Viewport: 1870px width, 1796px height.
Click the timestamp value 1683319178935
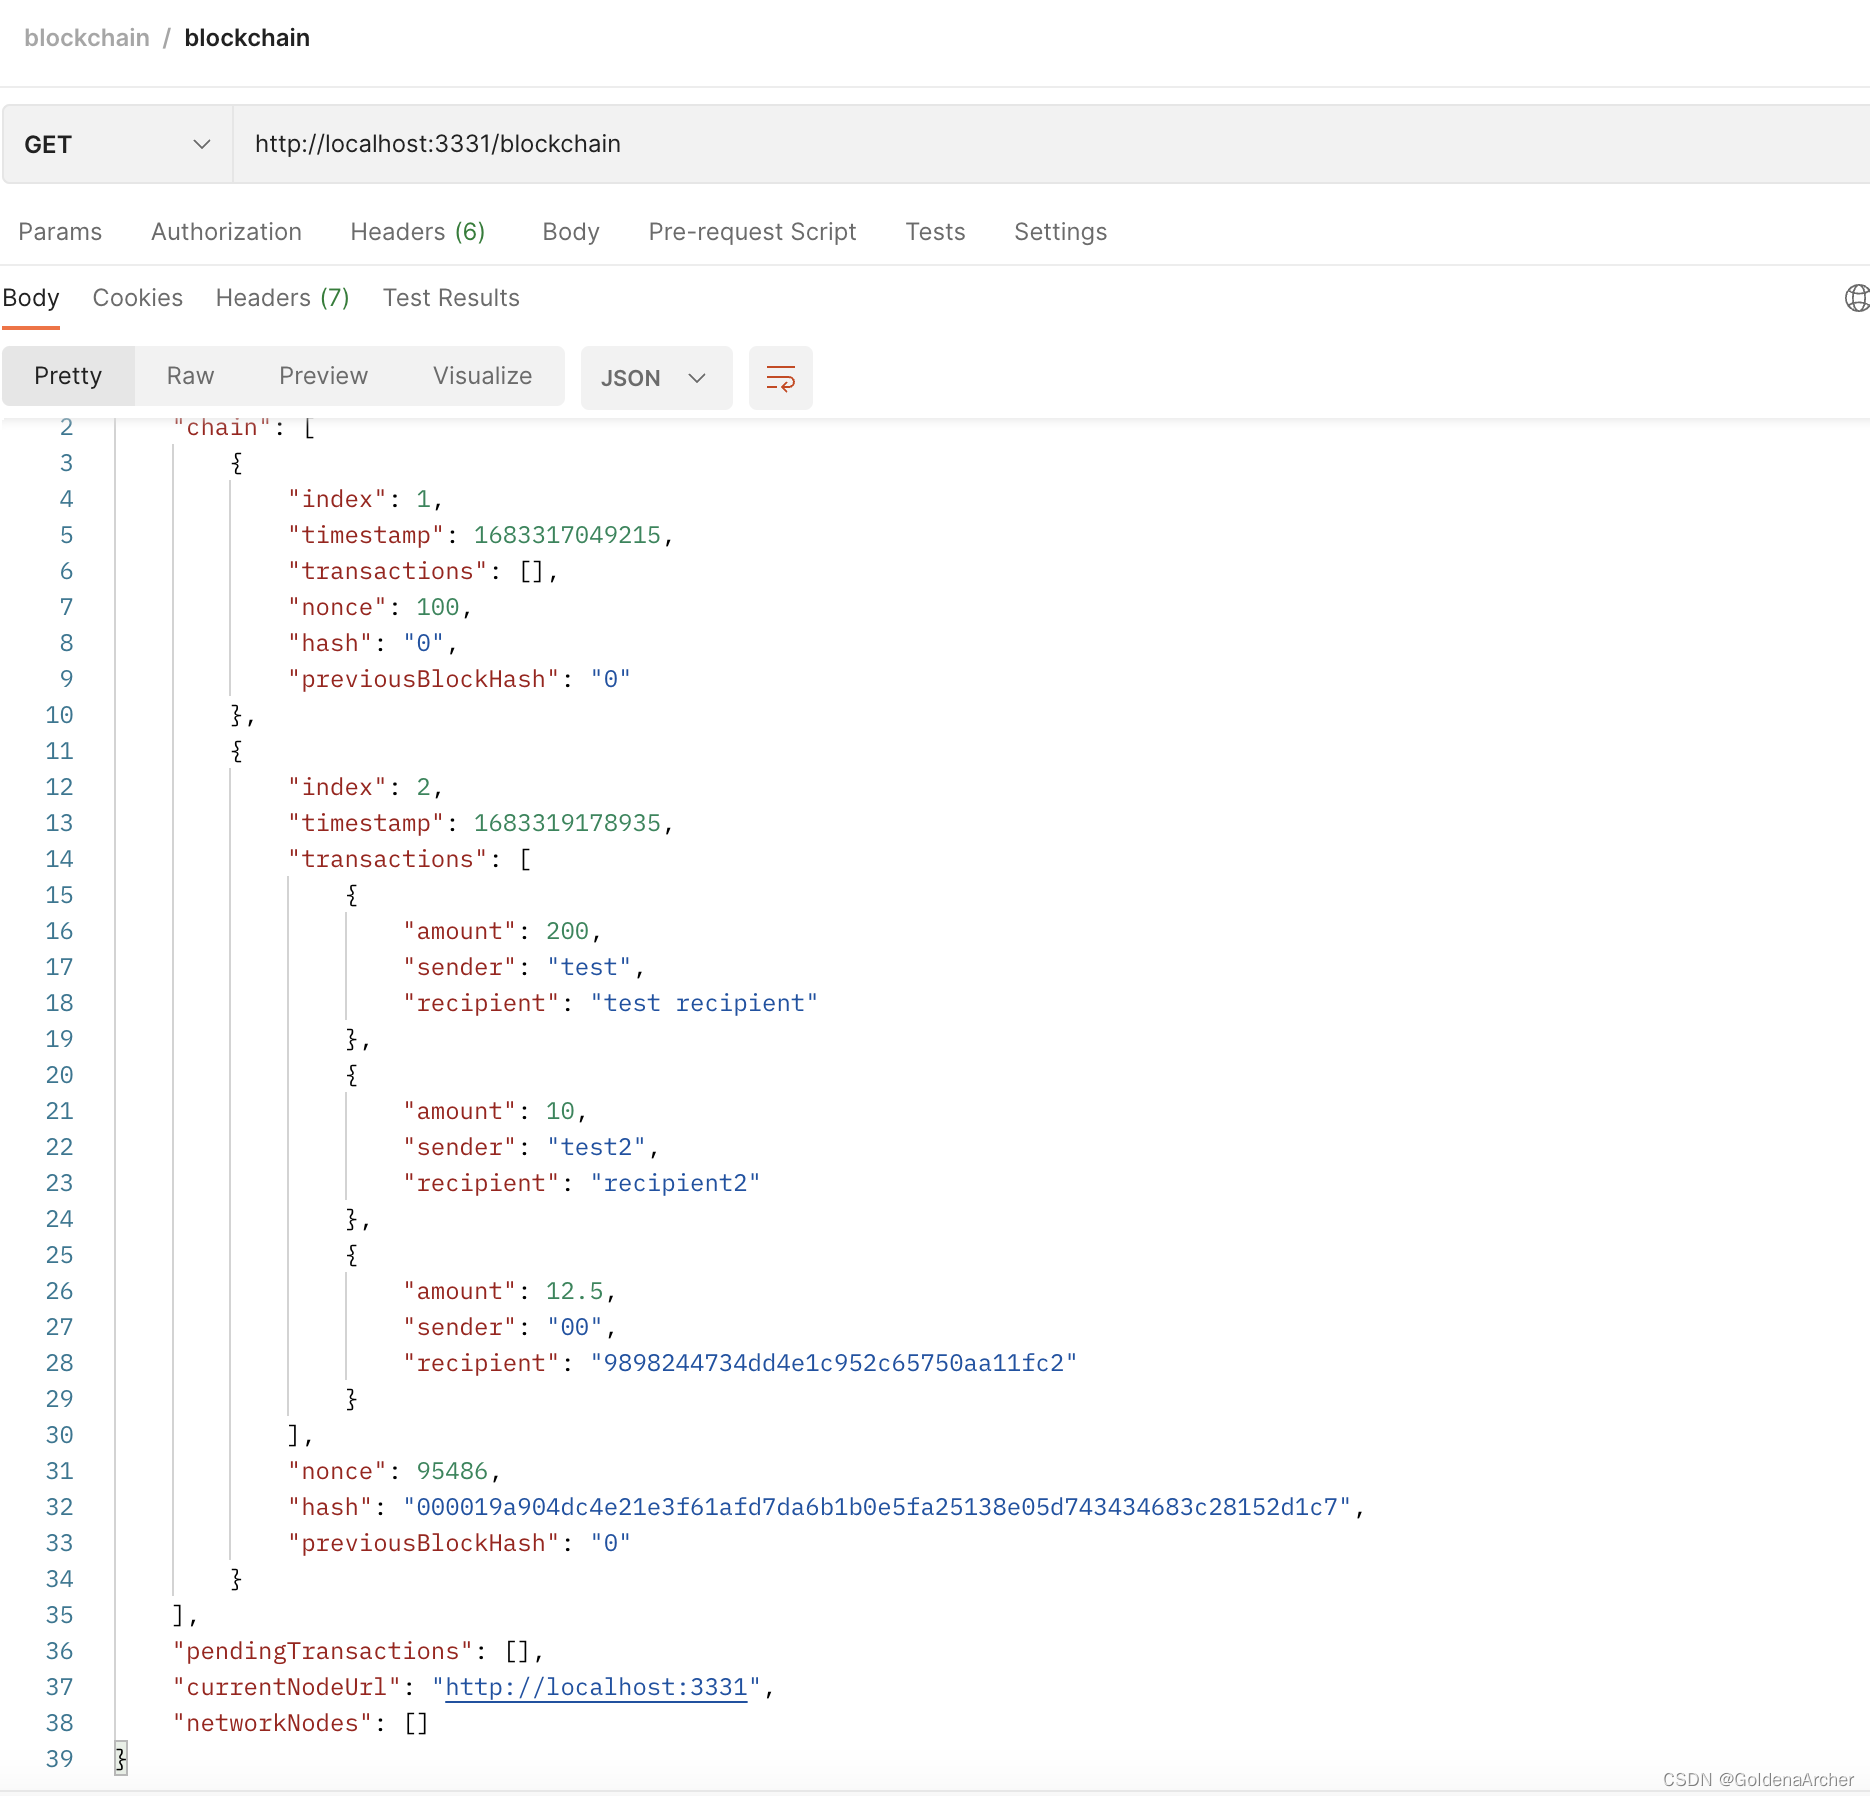(x=567, y=823)
